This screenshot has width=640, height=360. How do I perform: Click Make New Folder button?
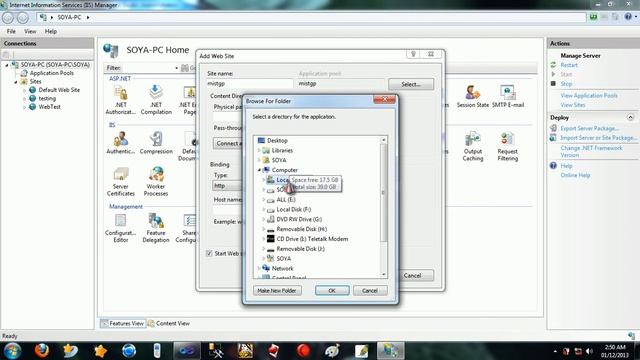tap(277, 291)
